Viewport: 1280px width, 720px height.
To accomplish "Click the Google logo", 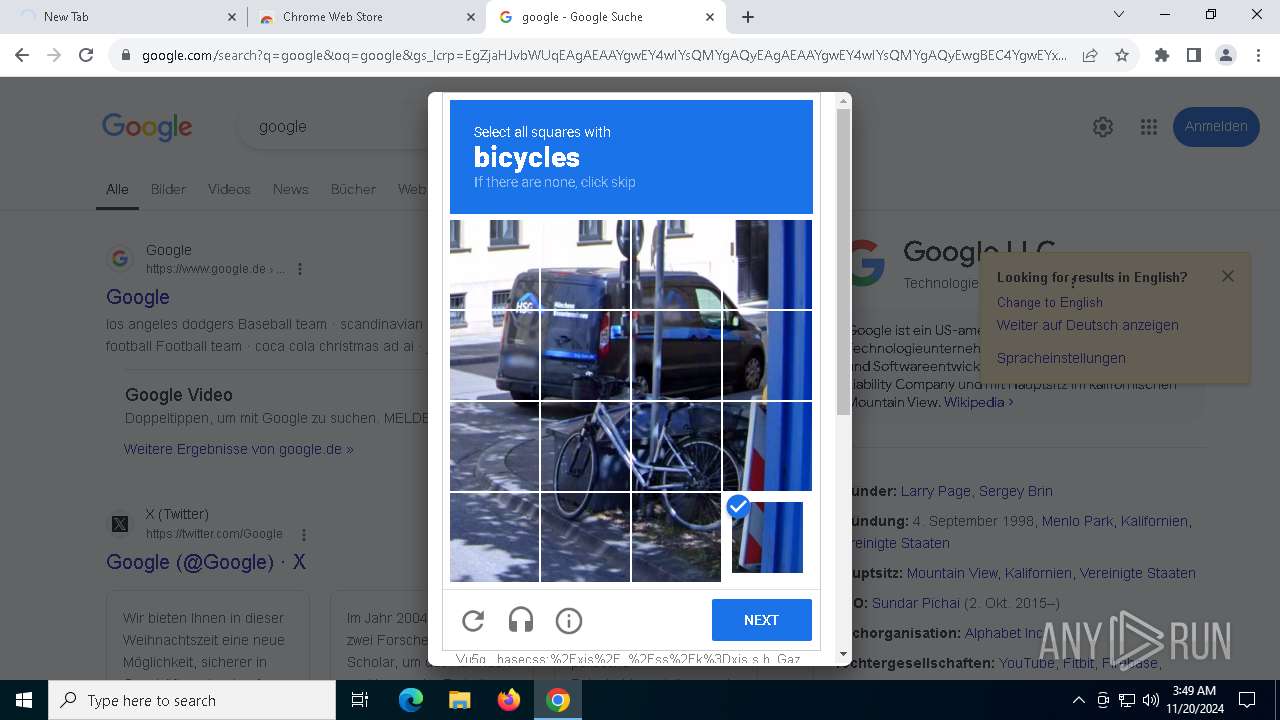I will [x=147, y=127].
